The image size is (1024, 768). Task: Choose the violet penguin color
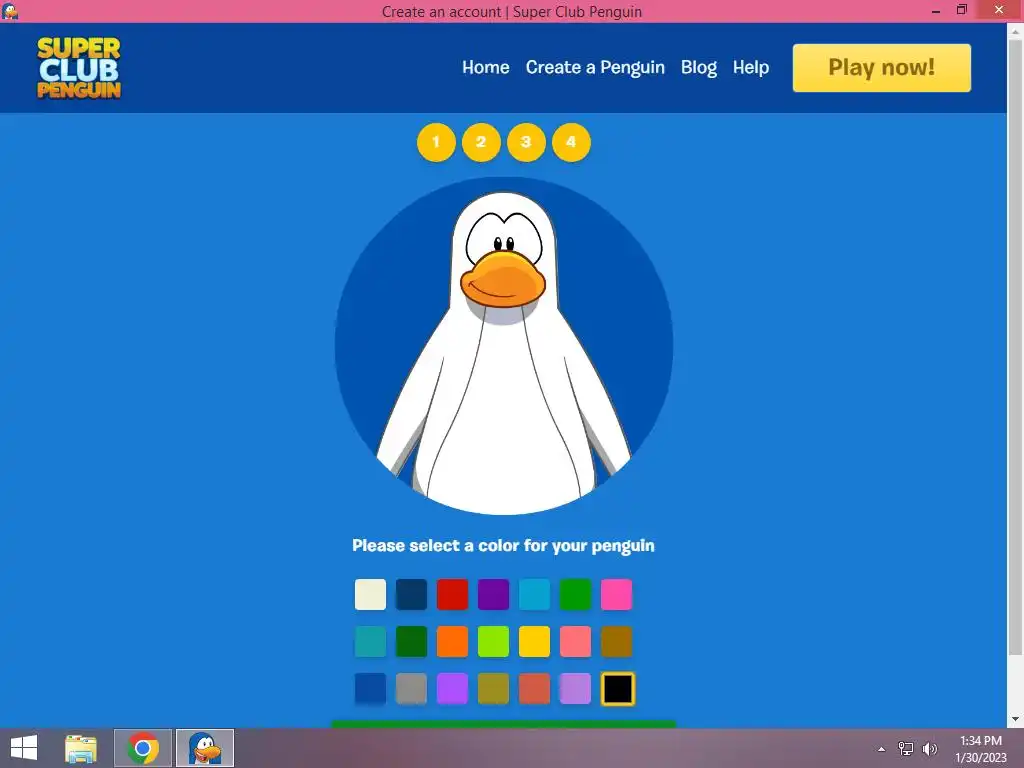coord(453,689)
